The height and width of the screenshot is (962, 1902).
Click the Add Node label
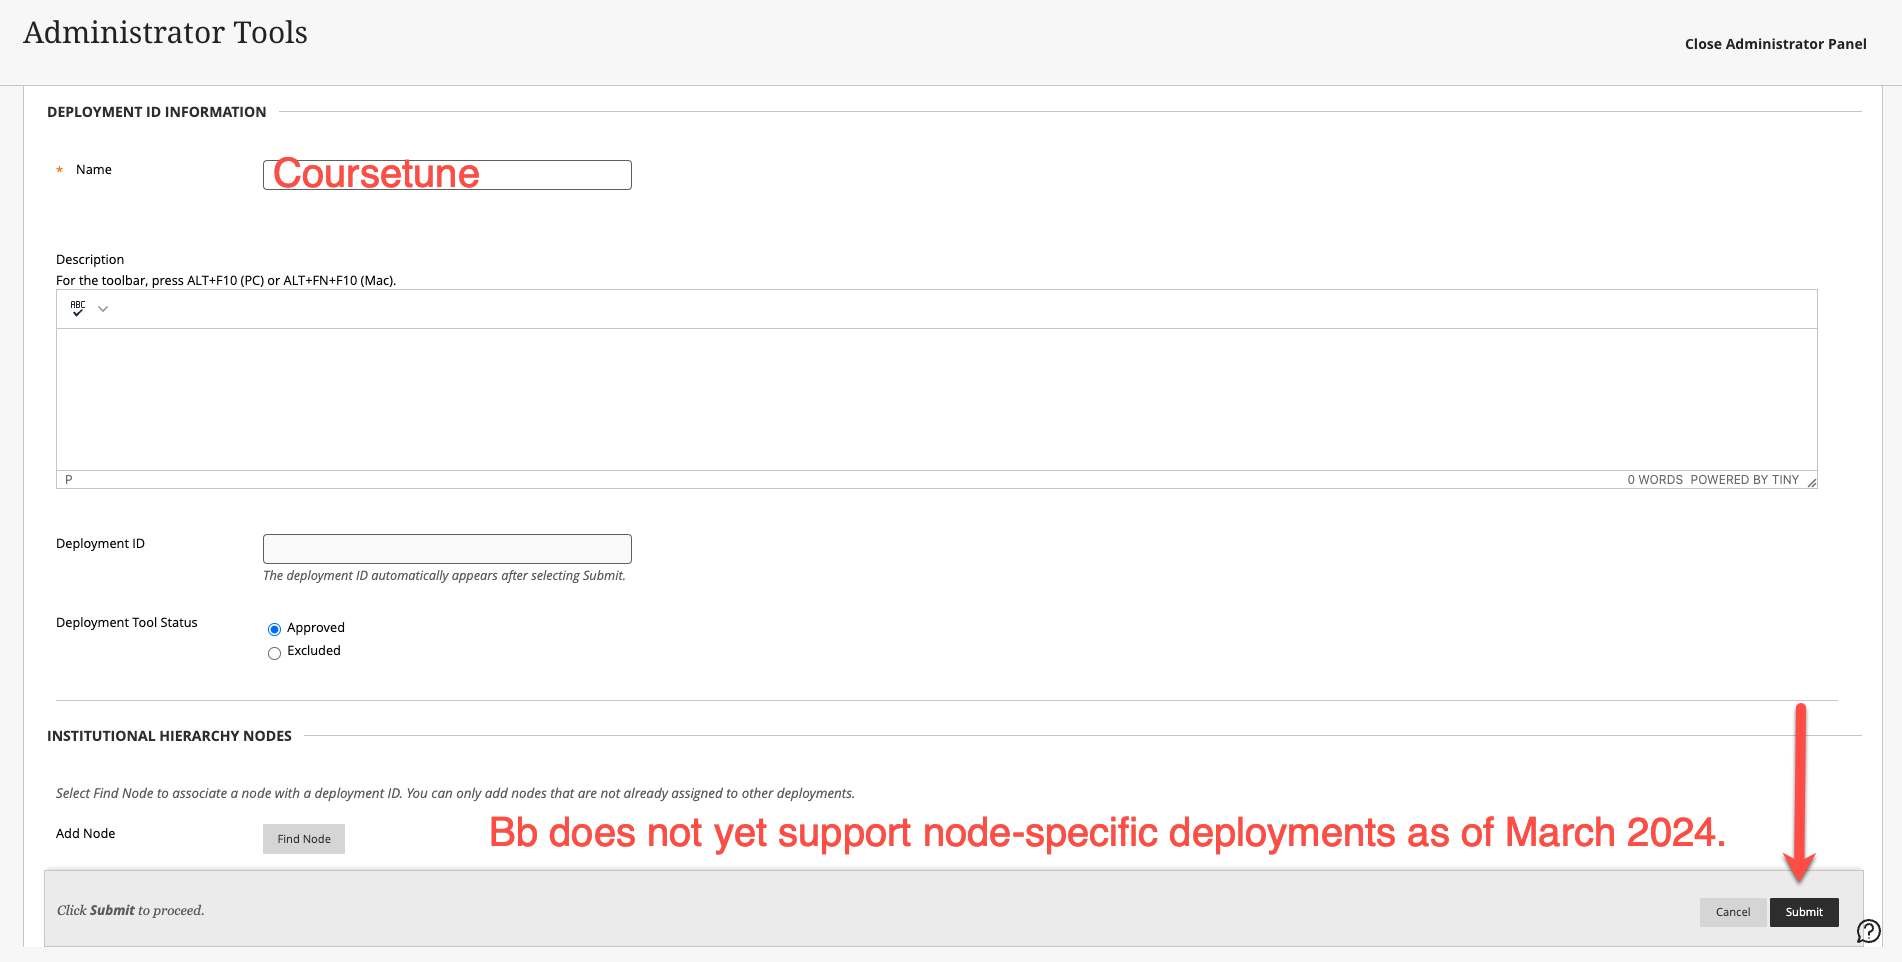pyautogui.click(x=85, y=833)
